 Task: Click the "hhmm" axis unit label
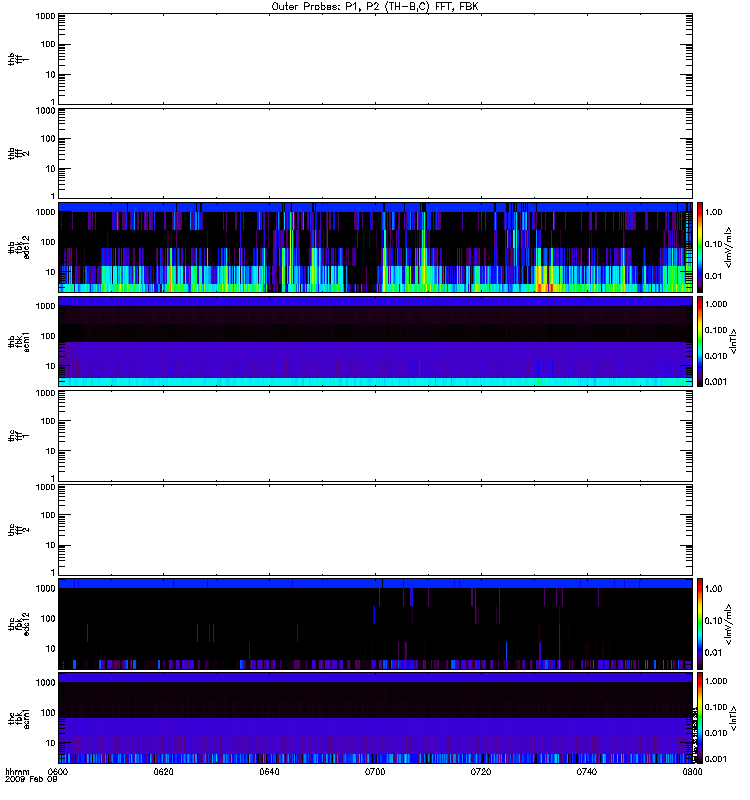pos(18,771)
